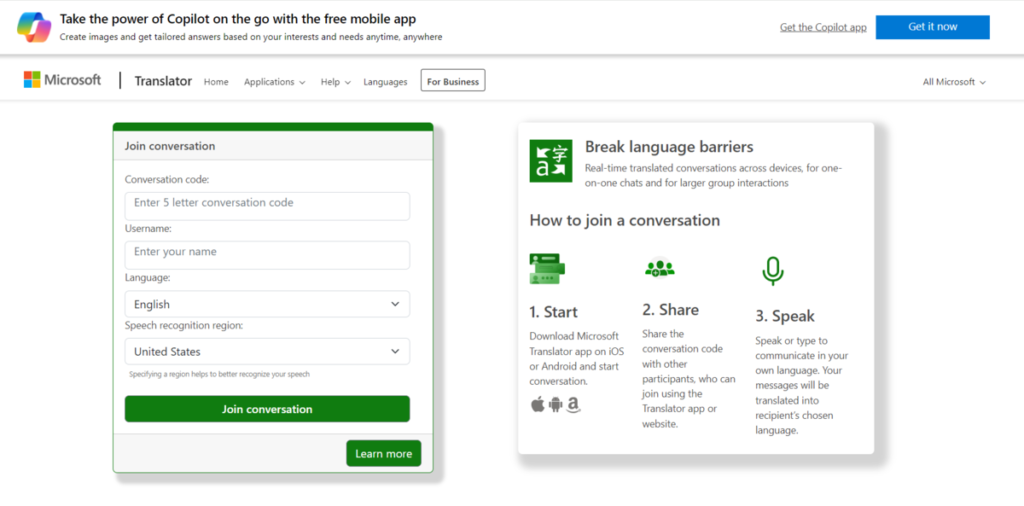Click the Copilot logo icon
This screenshot has width=1024, height=506.
tap(34, 27)
